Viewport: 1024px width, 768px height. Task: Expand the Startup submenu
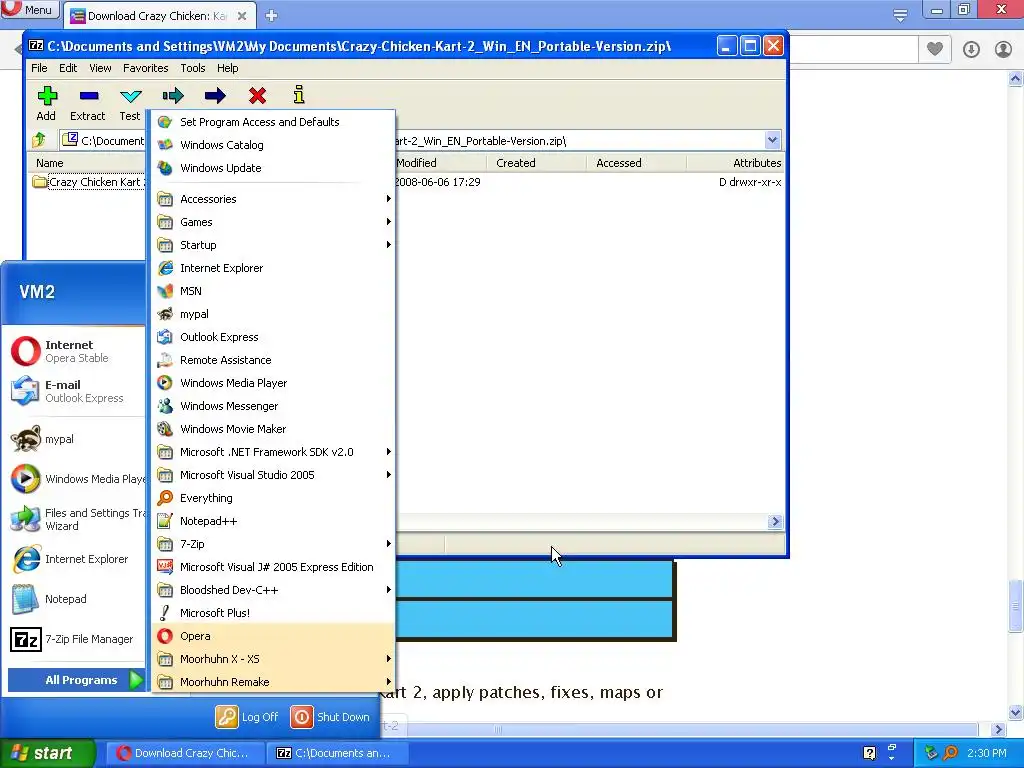point(273,245)
